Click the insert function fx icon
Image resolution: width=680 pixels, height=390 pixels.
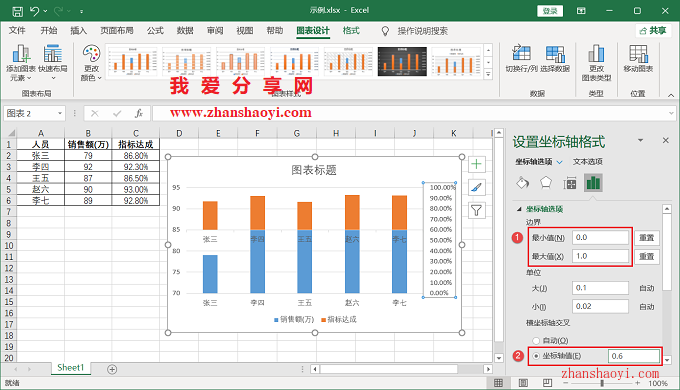click(x=139, y=114)
